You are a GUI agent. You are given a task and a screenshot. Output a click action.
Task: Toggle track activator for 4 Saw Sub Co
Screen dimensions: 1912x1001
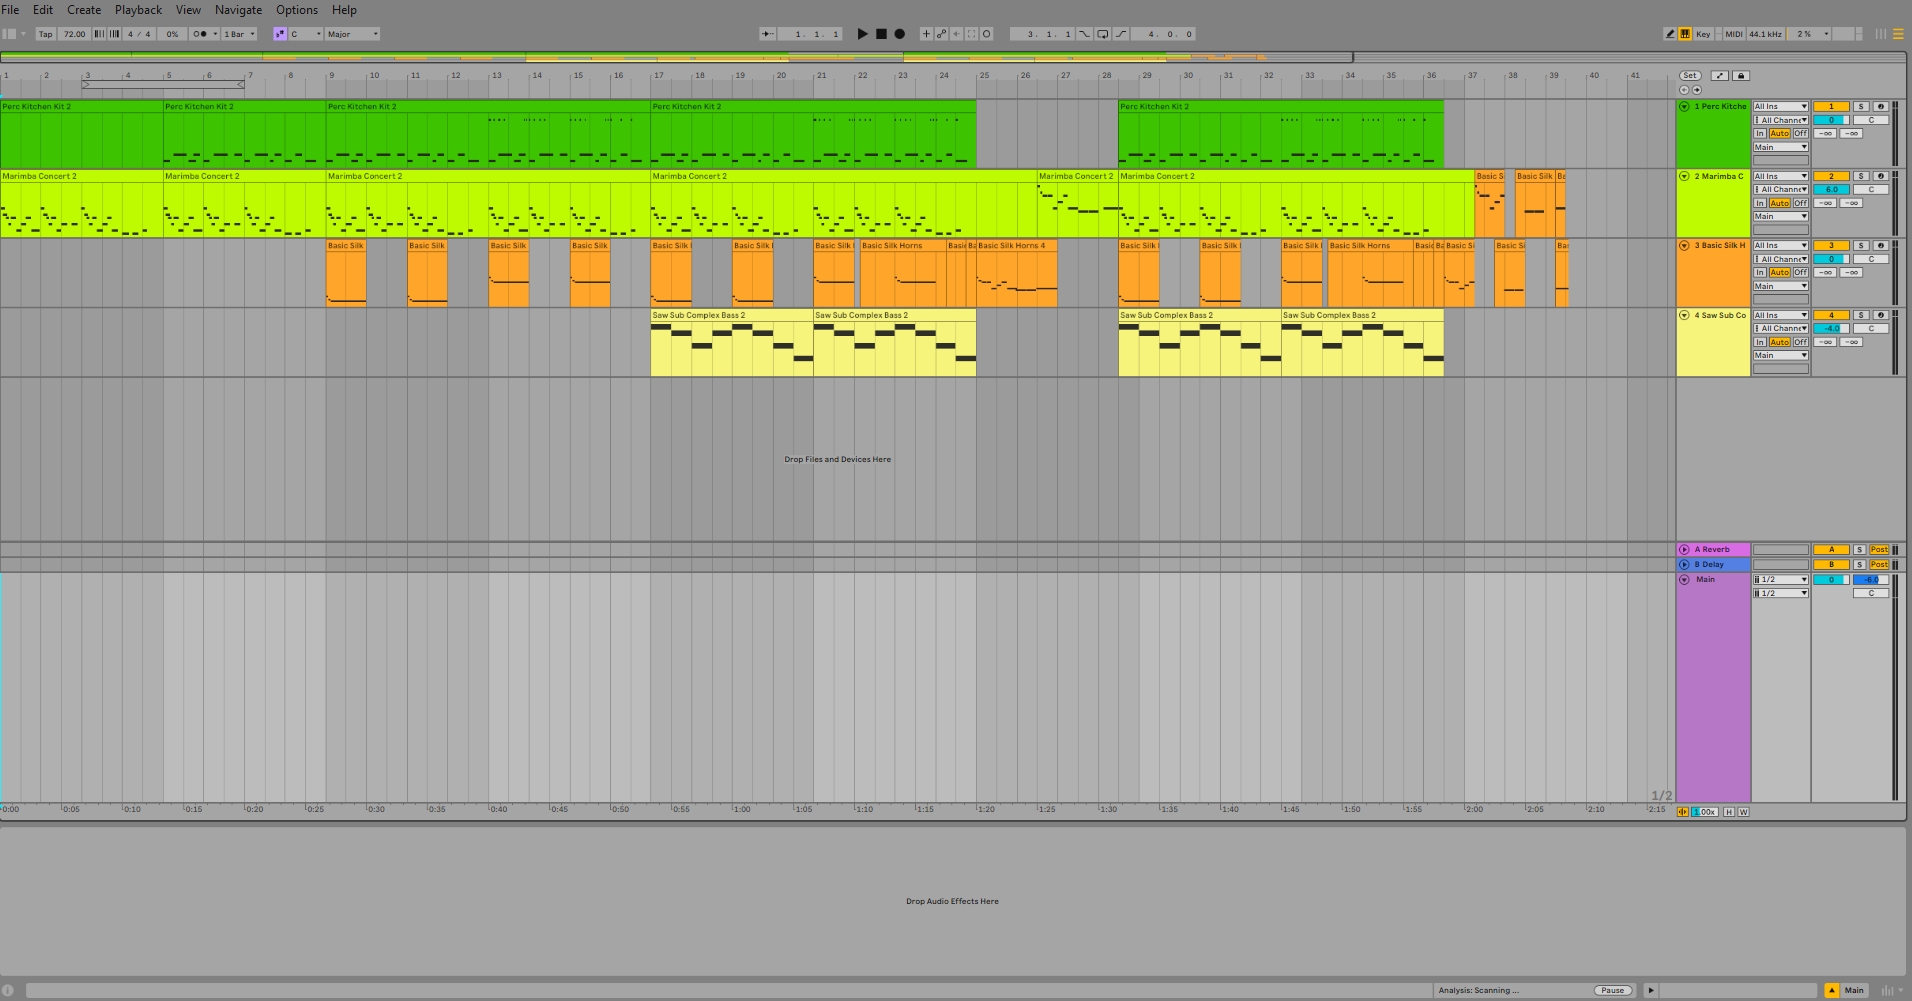click(x=1831, y=315)
